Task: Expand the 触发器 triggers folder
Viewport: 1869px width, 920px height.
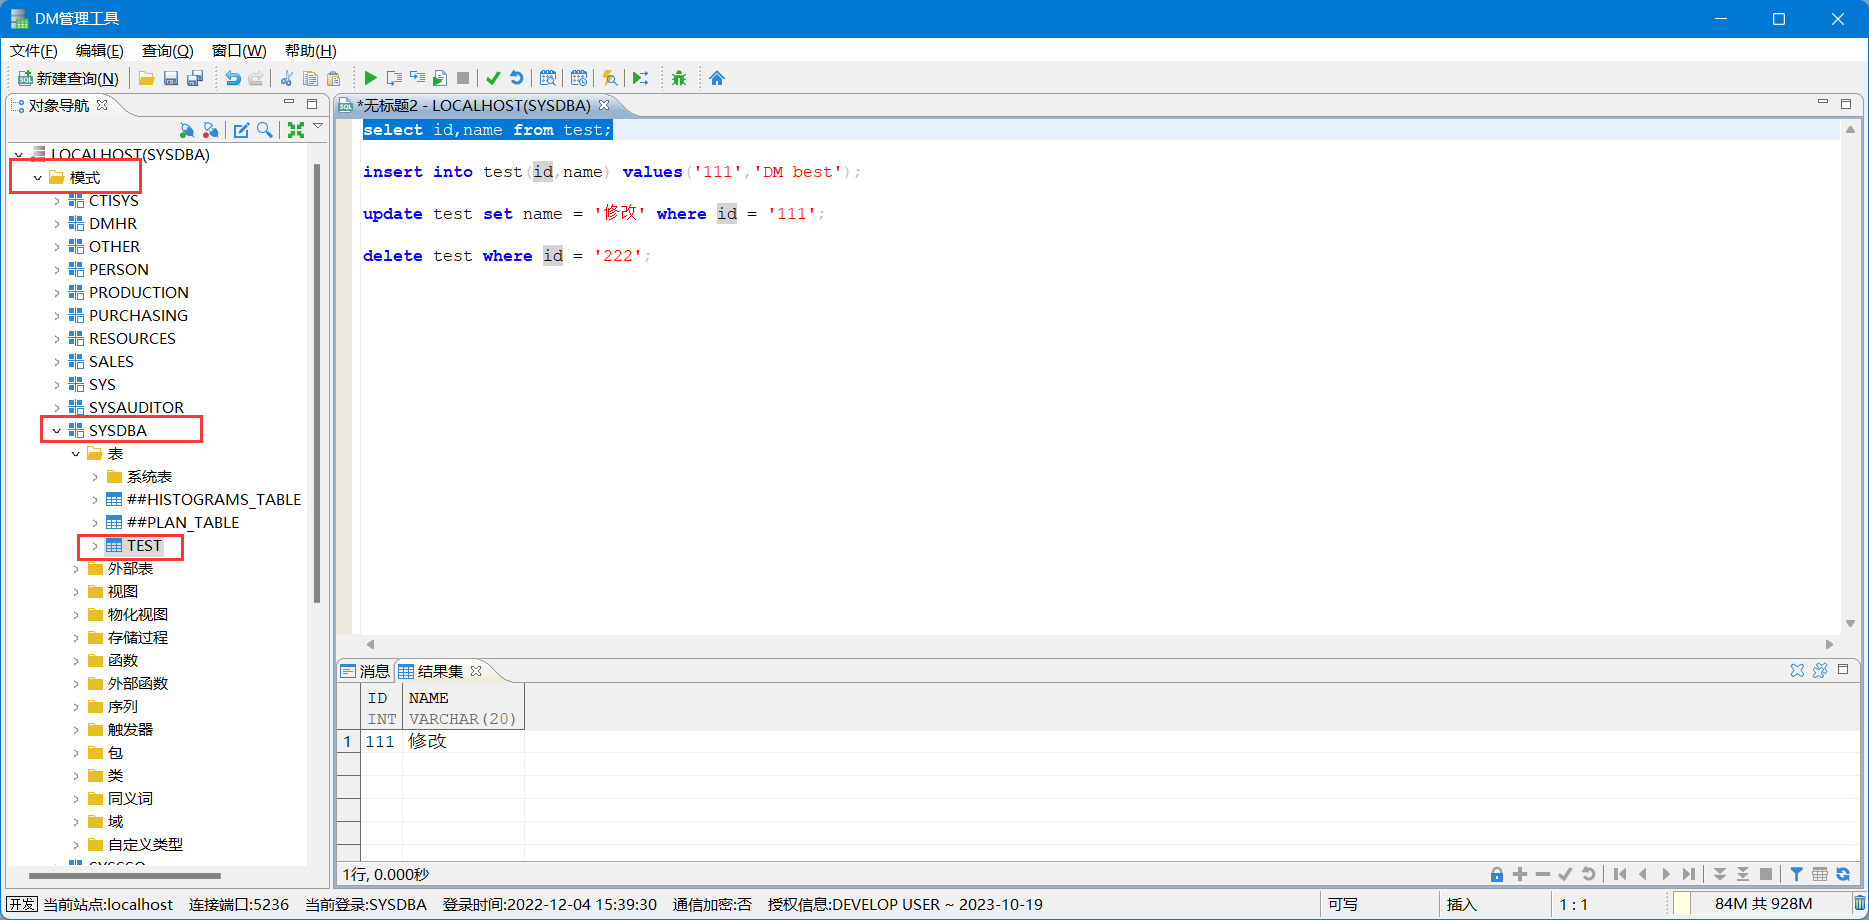Action: click(x=76, y=730)
